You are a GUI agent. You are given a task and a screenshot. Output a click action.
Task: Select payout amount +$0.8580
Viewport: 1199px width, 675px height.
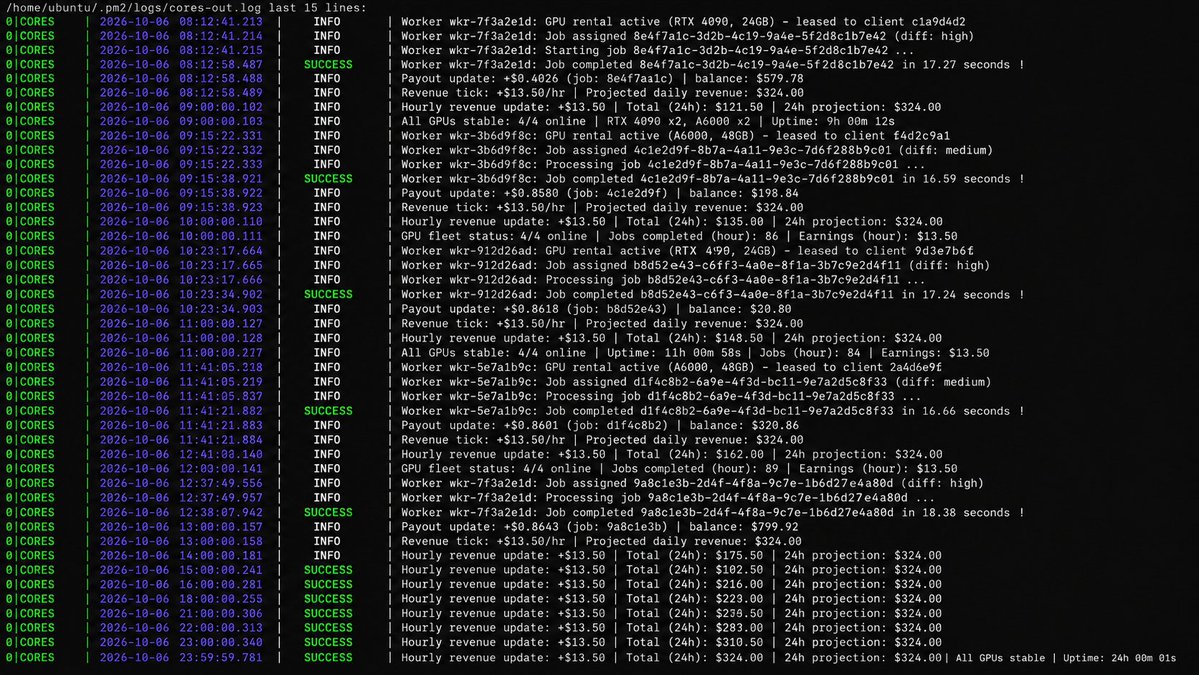[x=531, y=193]
